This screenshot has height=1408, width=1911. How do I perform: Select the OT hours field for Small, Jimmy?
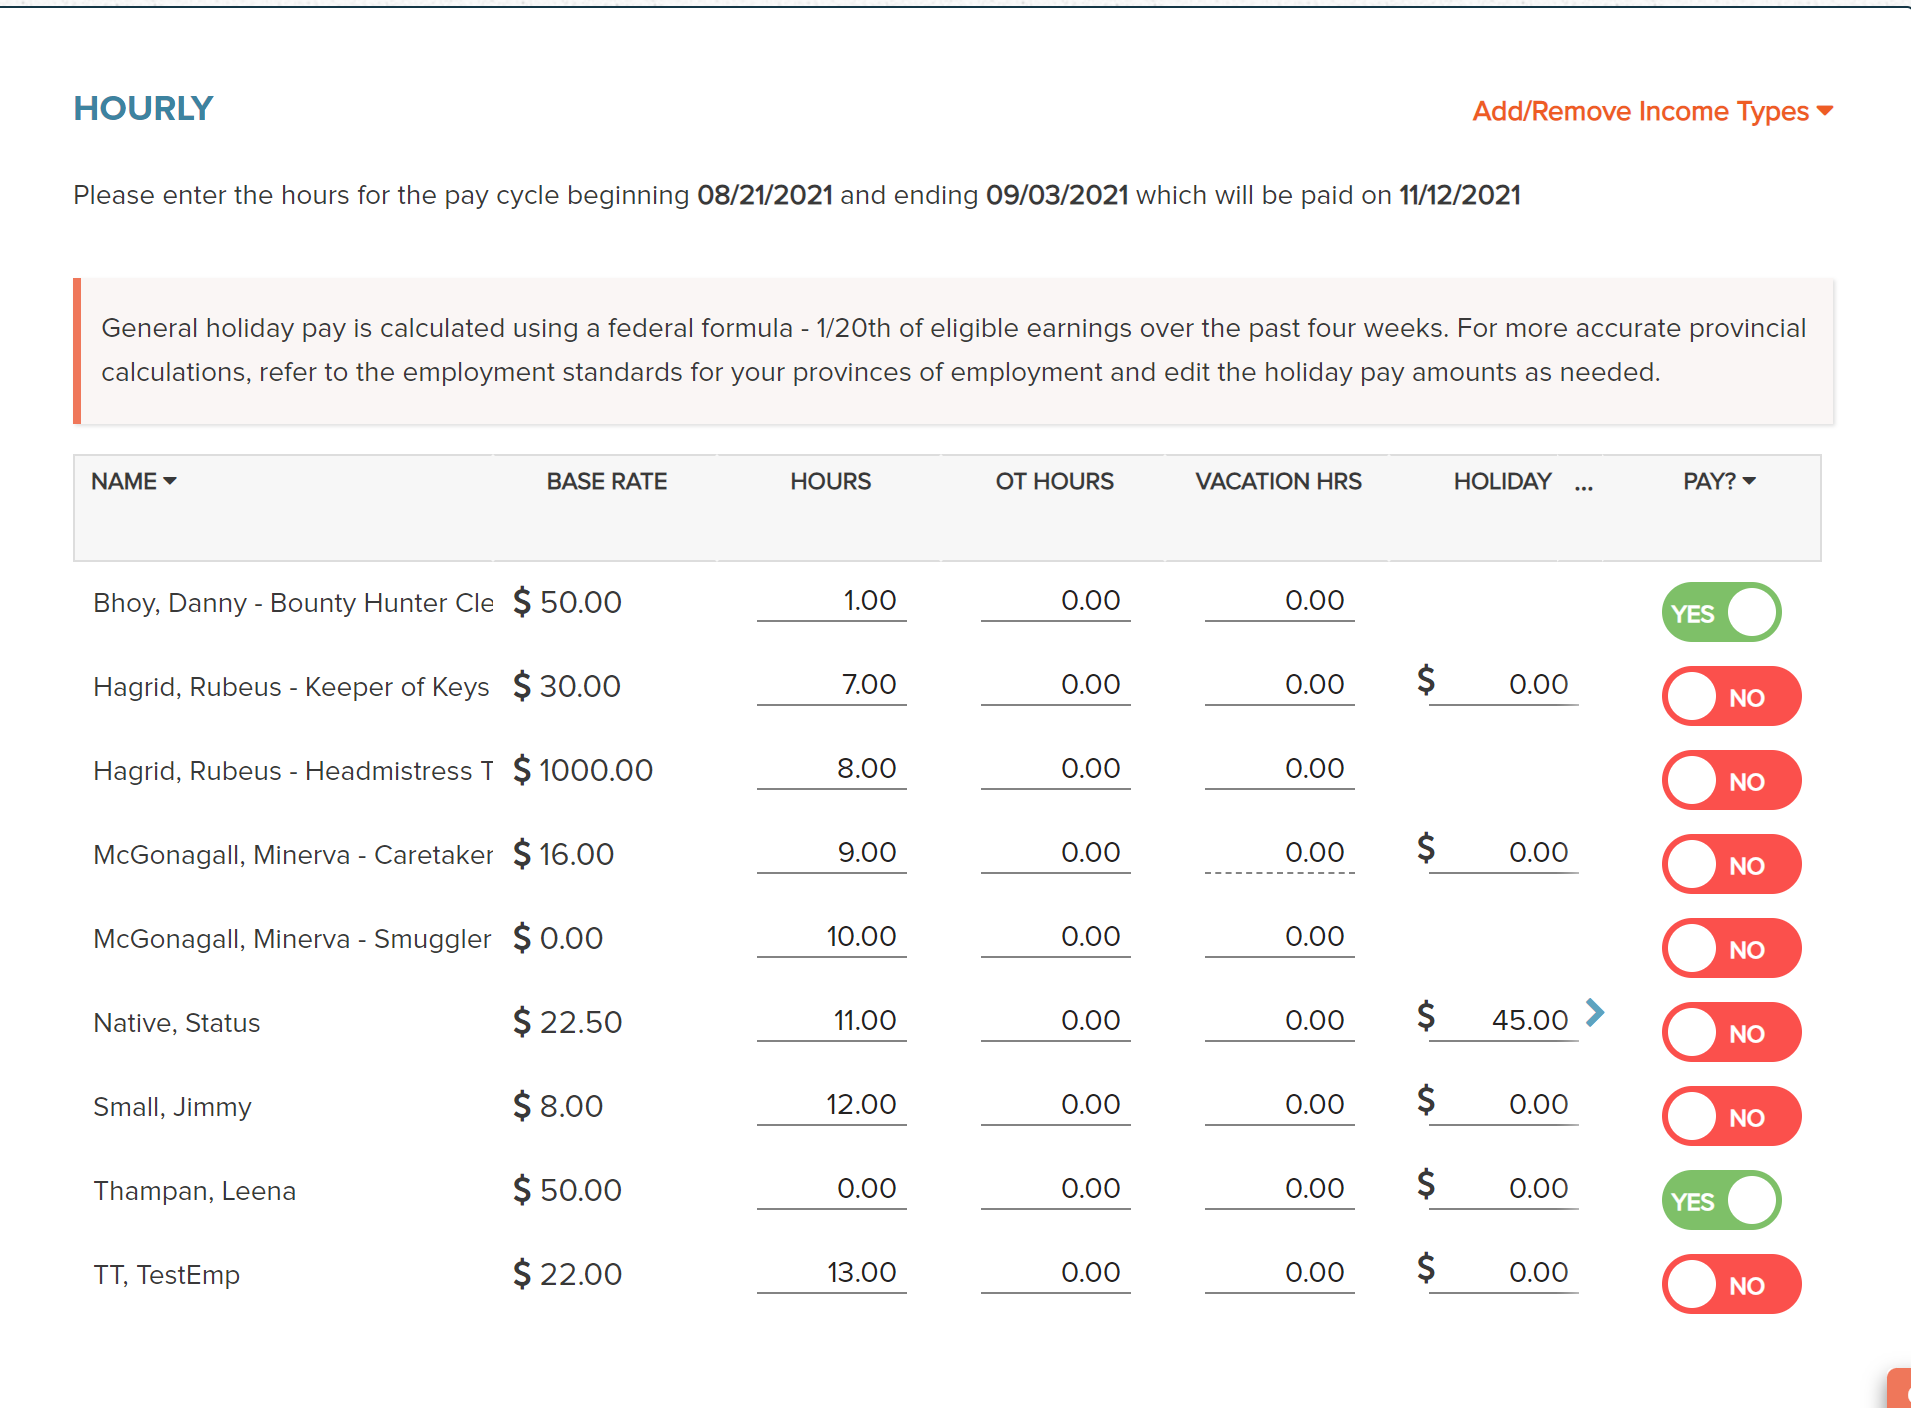pyautogui.click(x=1054, y=1104)
